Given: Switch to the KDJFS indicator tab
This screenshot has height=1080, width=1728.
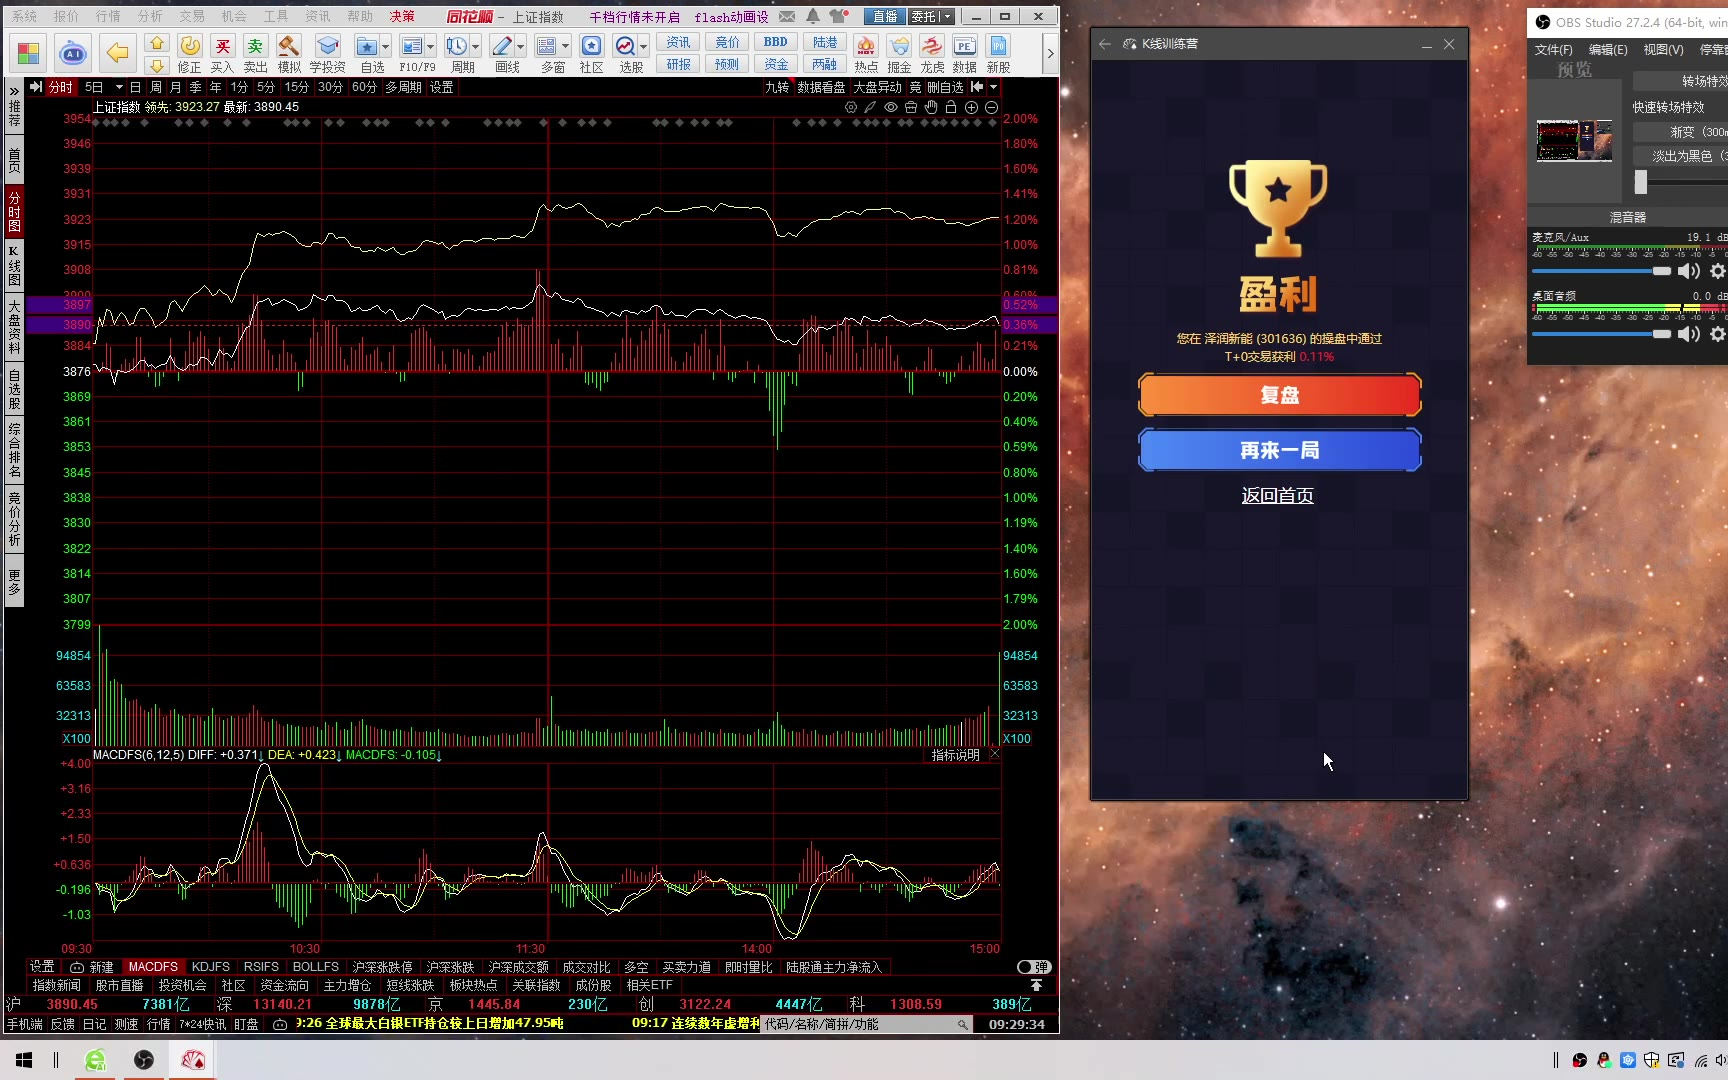Looking at the screenshot, I should coord(210,967).
